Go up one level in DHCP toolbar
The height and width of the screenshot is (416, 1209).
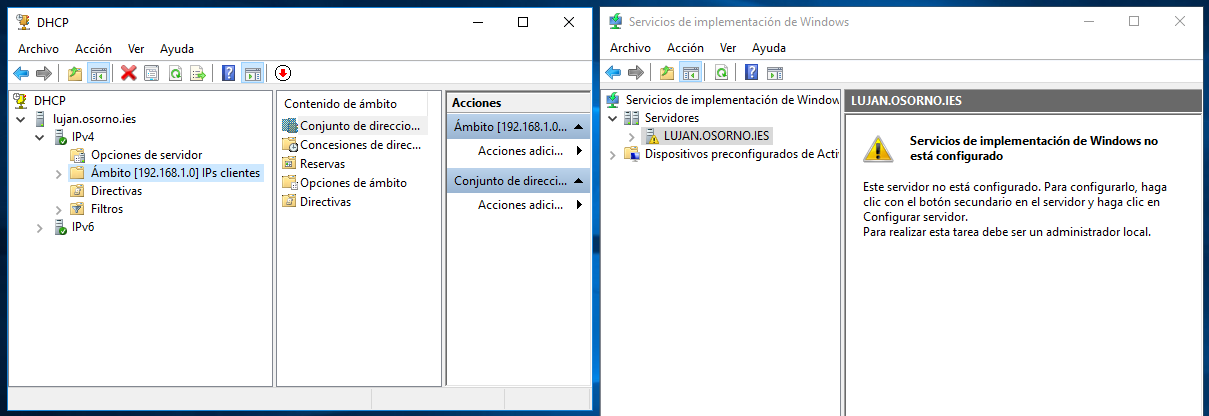(x=75, y=73)
